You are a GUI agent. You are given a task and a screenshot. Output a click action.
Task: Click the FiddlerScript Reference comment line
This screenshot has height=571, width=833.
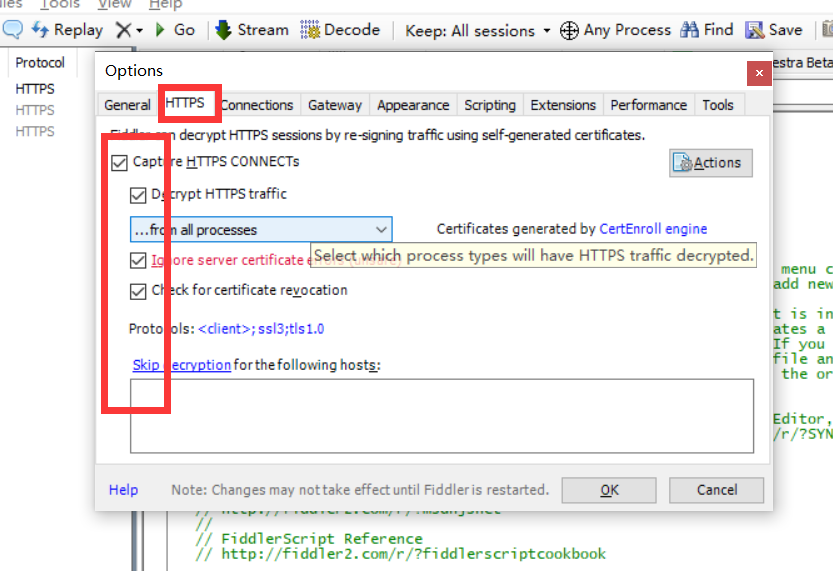tap(309, 539)
